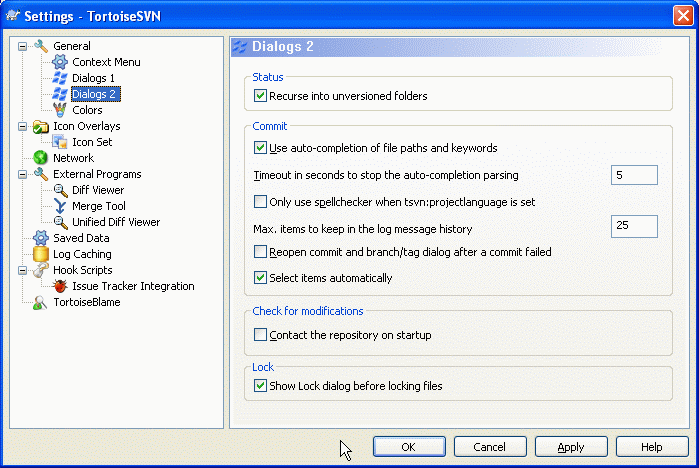Open the Network settings page

[74, 158]
